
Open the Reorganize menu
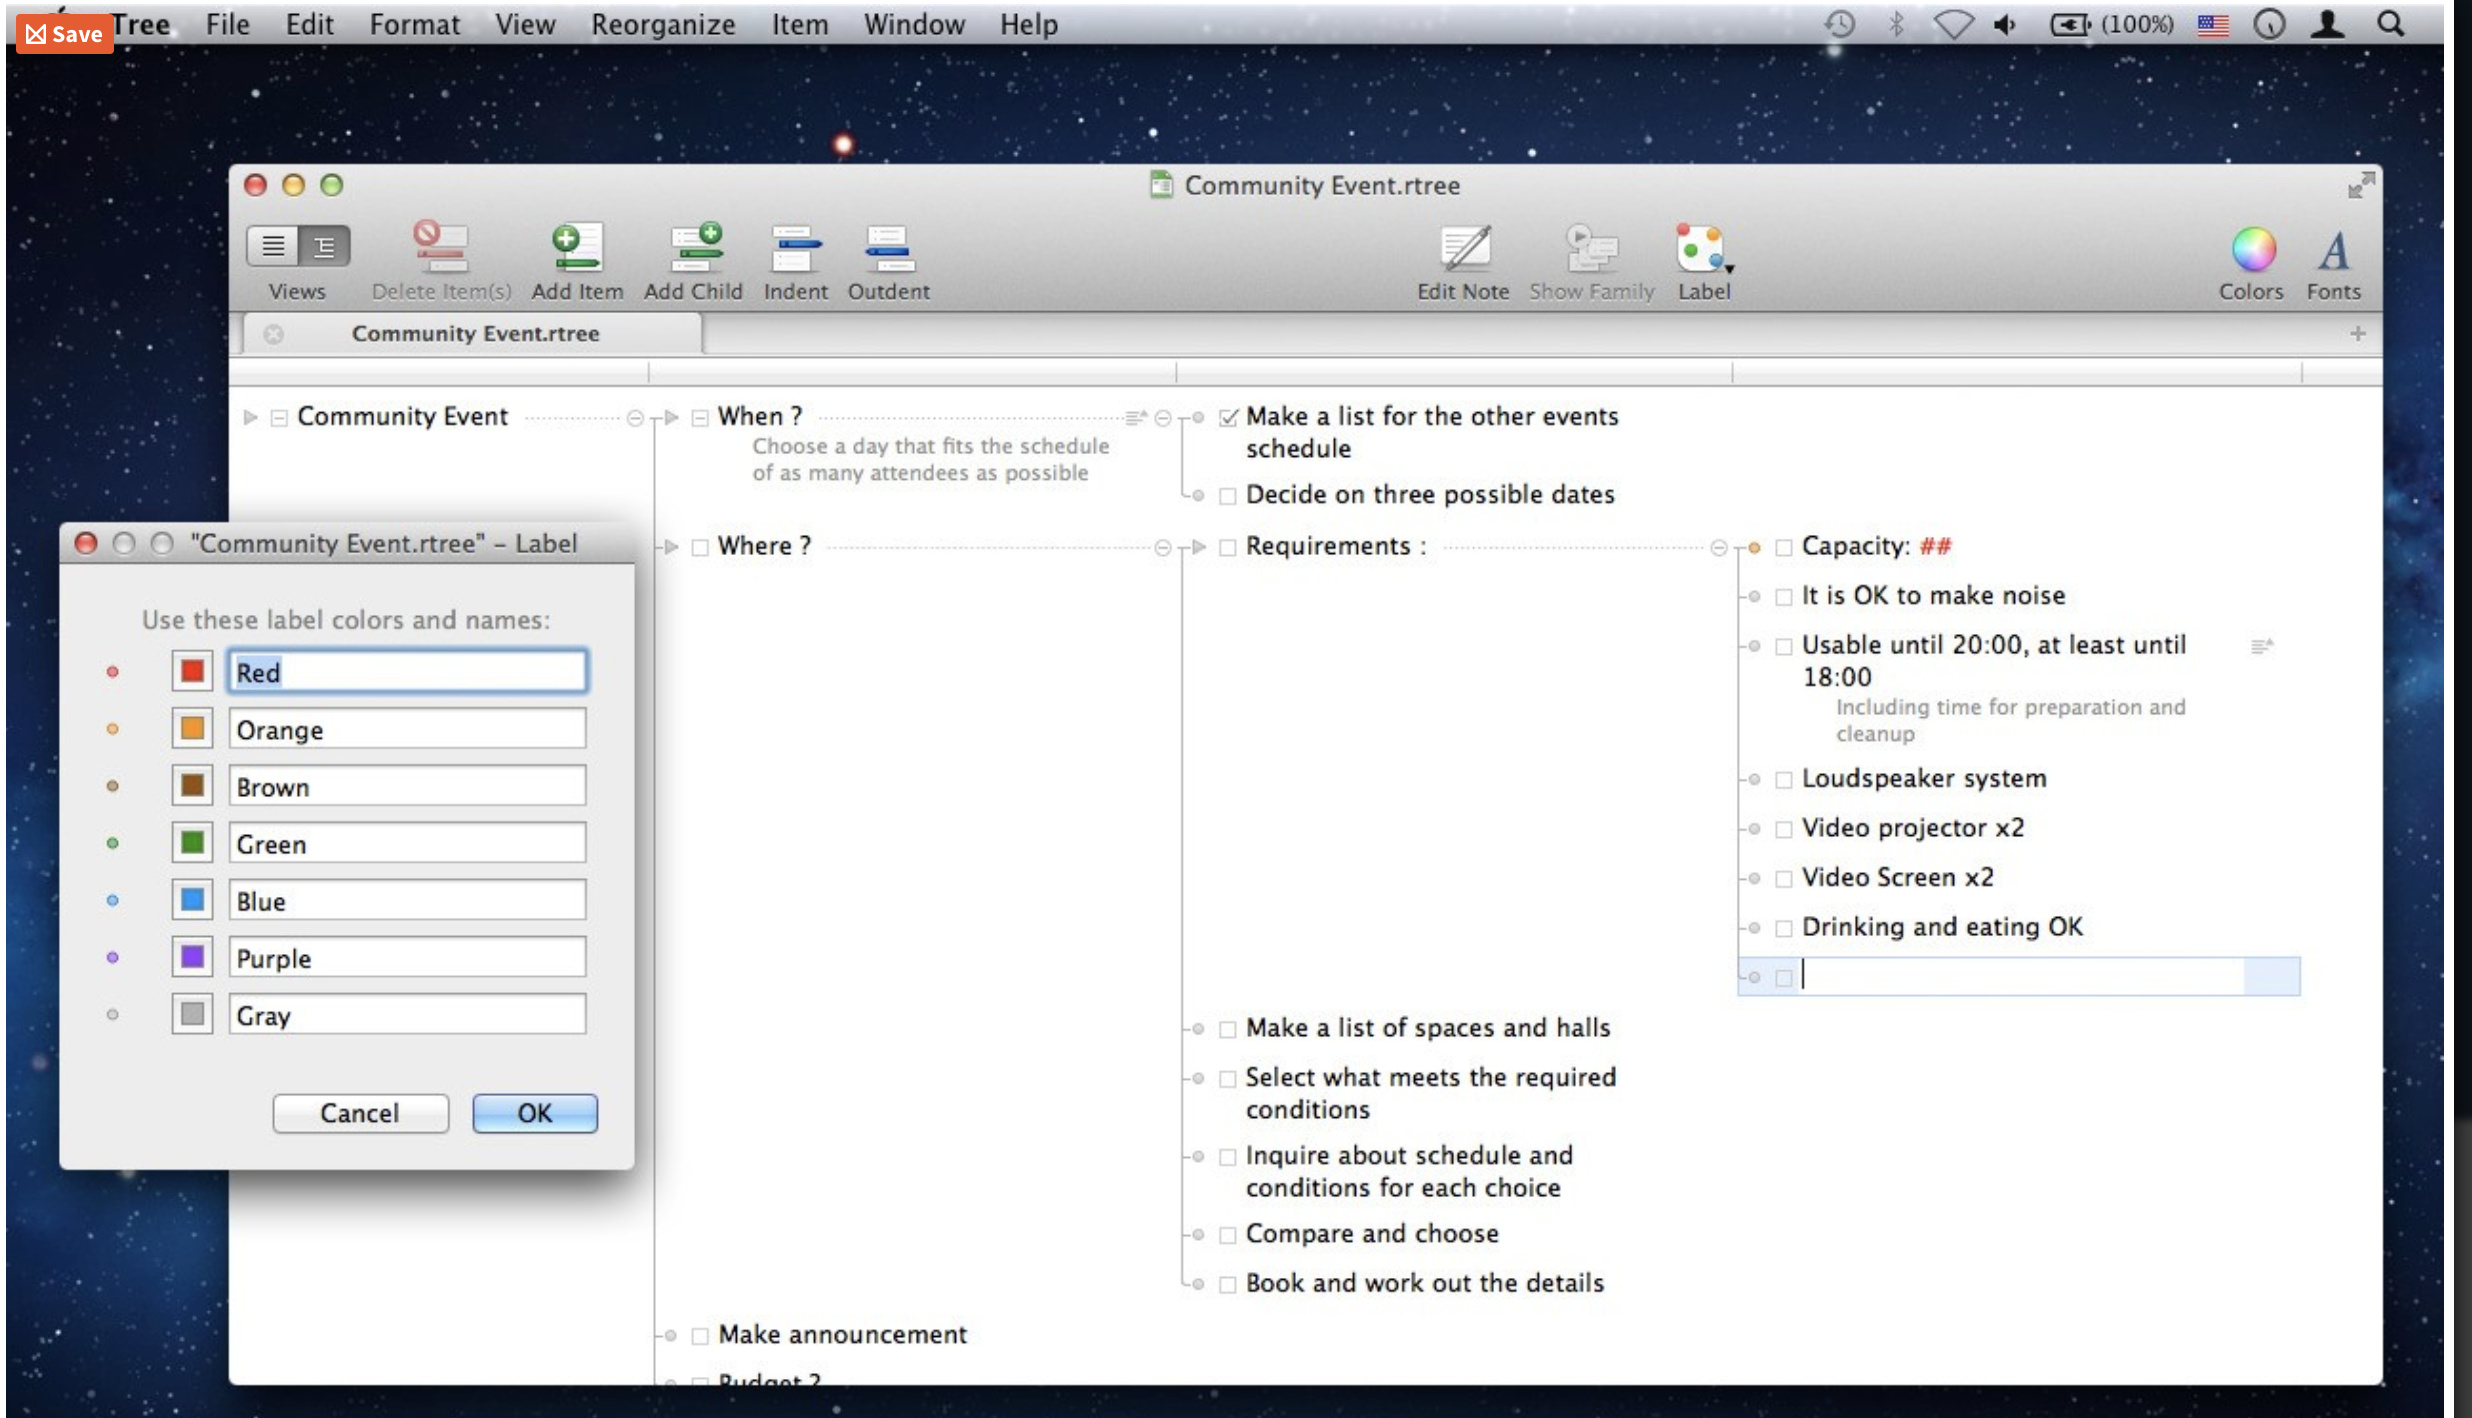click(662, 24)
